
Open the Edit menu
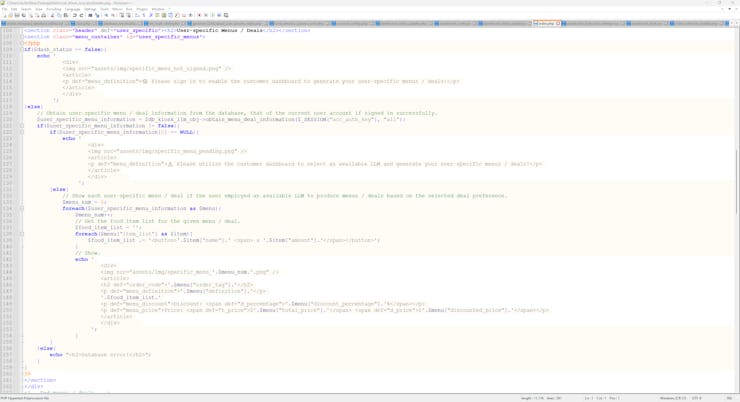pos(14,9)
